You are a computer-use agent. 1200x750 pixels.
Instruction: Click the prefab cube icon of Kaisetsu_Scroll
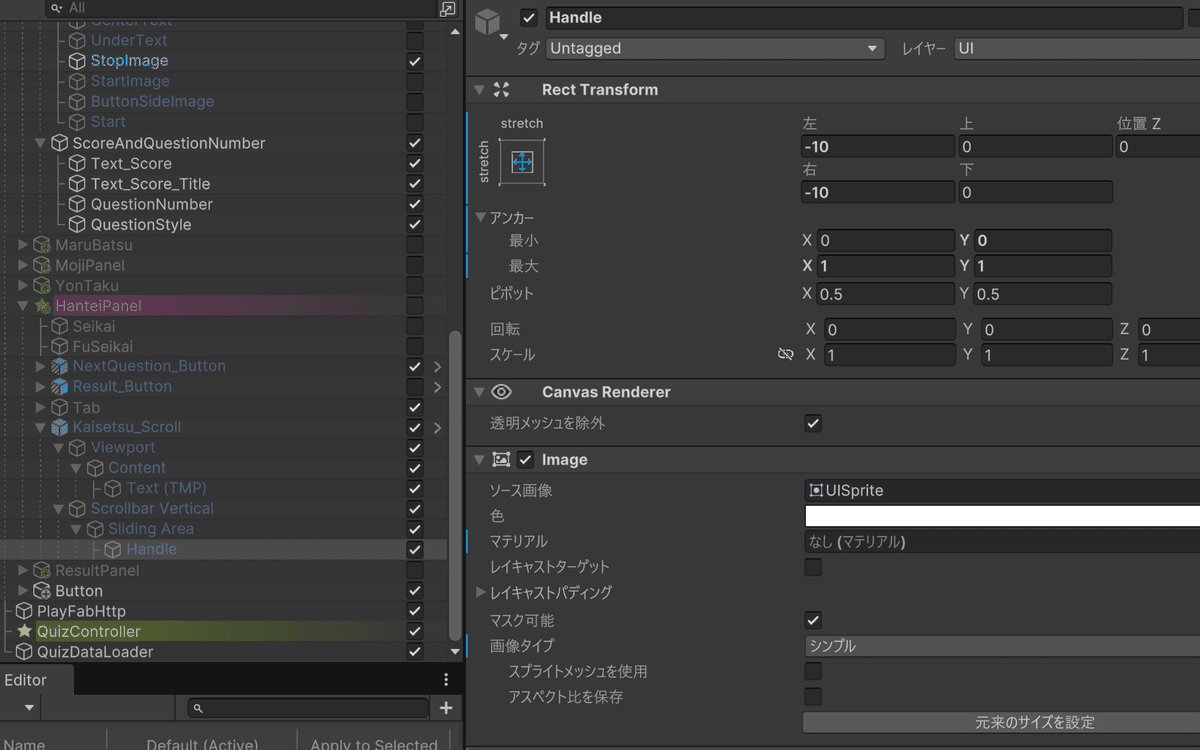click(x=59, y=427)
